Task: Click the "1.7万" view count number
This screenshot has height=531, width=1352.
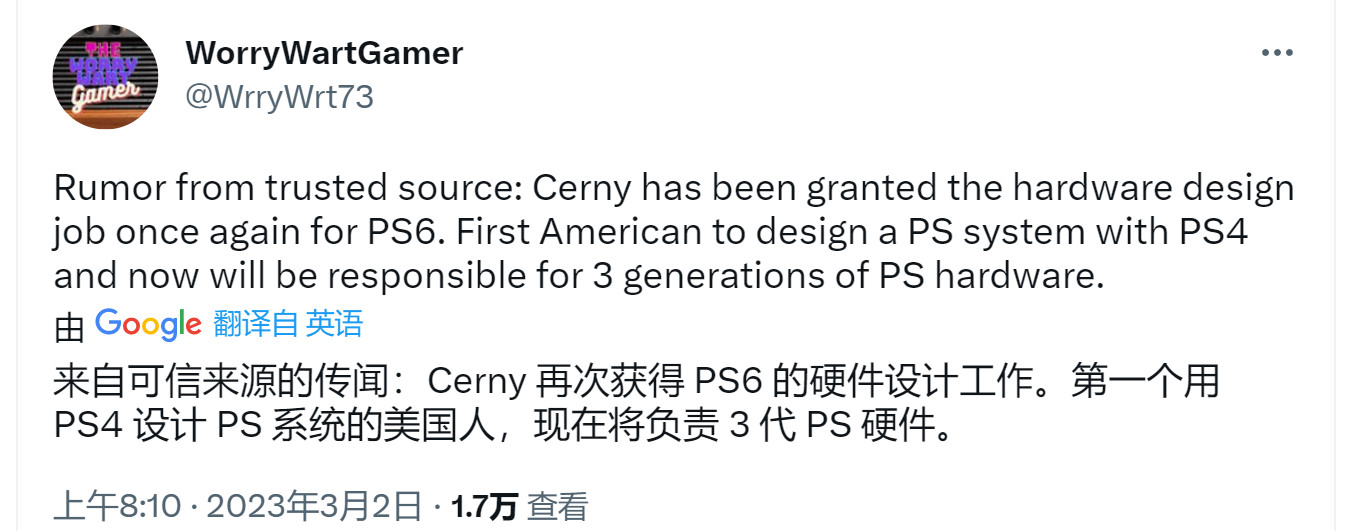Action: point(484,507)
